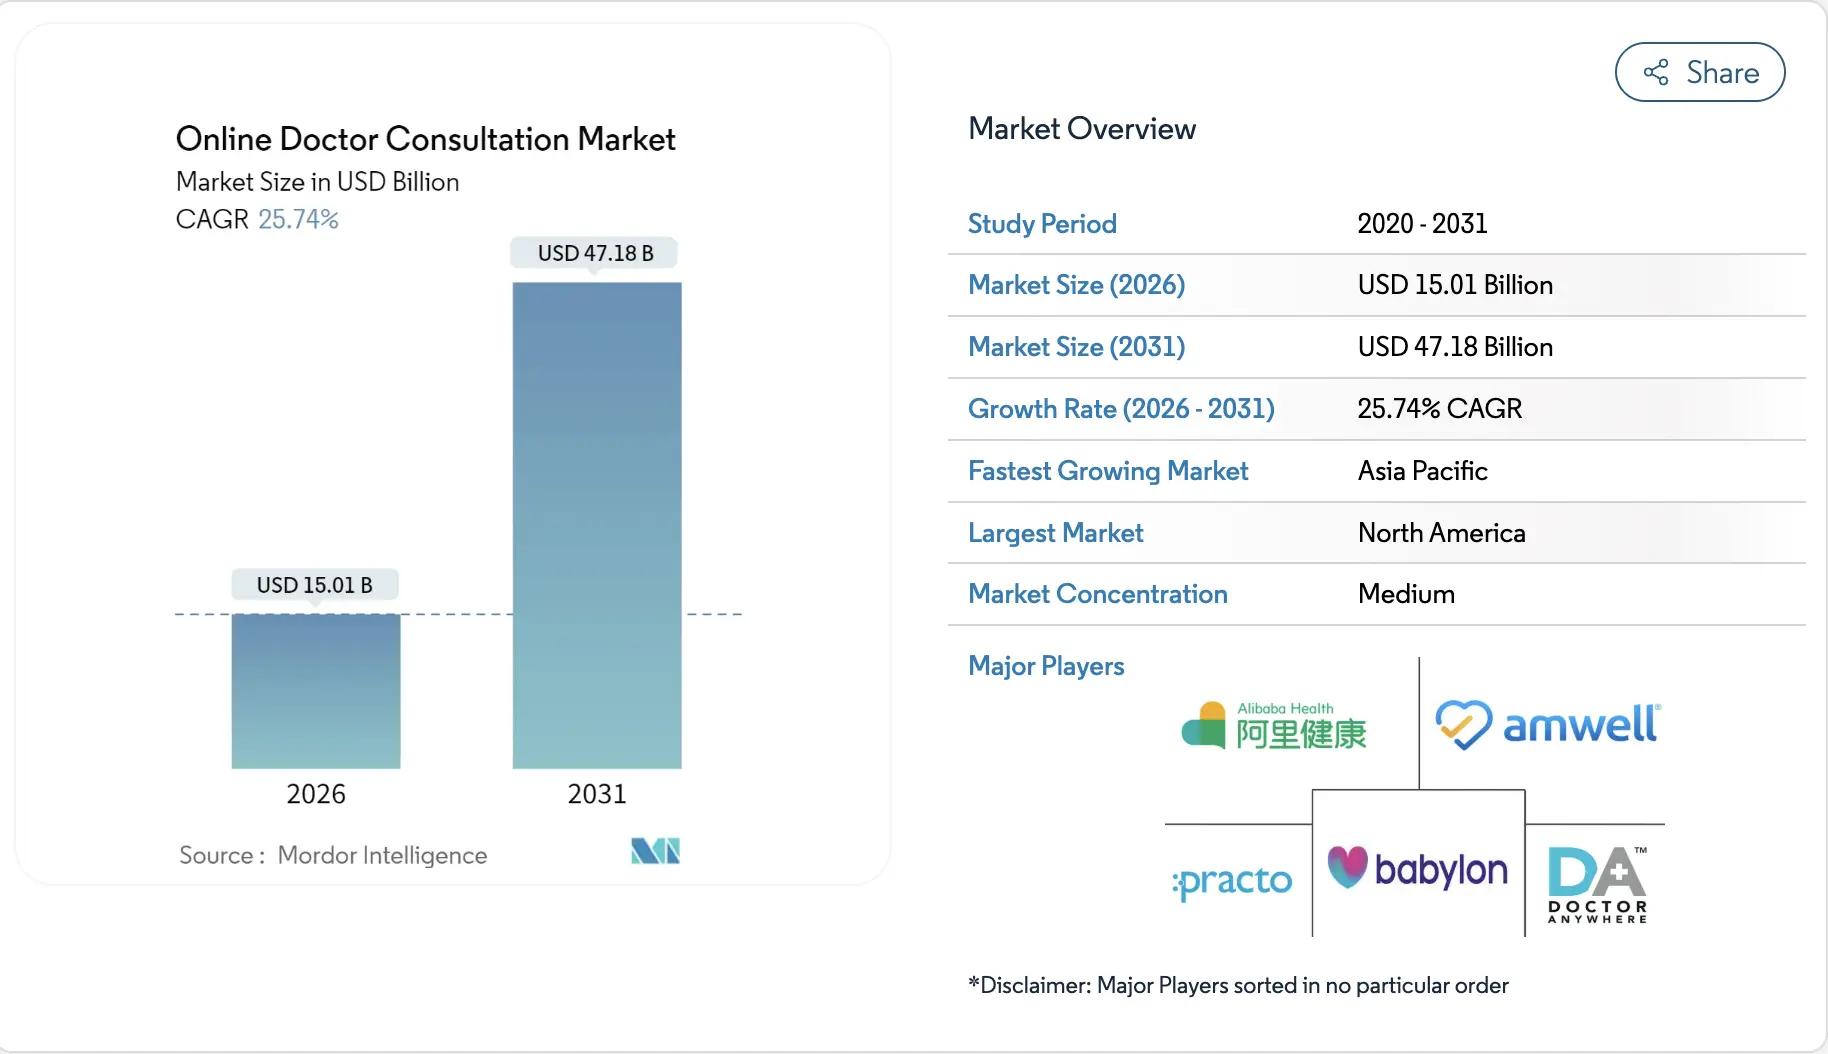
Task: Click the USD 47.18 B value label
Action: (x=594, y=253)
